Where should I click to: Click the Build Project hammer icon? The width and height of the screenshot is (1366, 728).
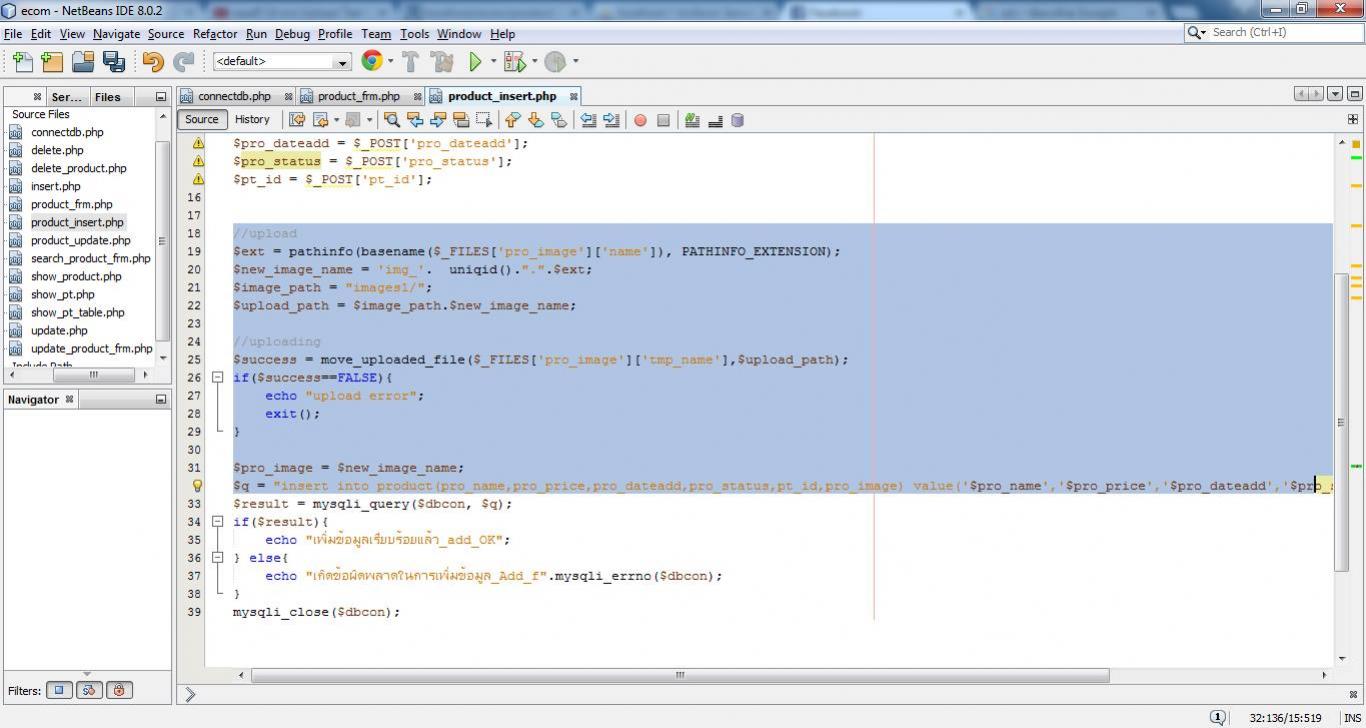tap(410, 62)
